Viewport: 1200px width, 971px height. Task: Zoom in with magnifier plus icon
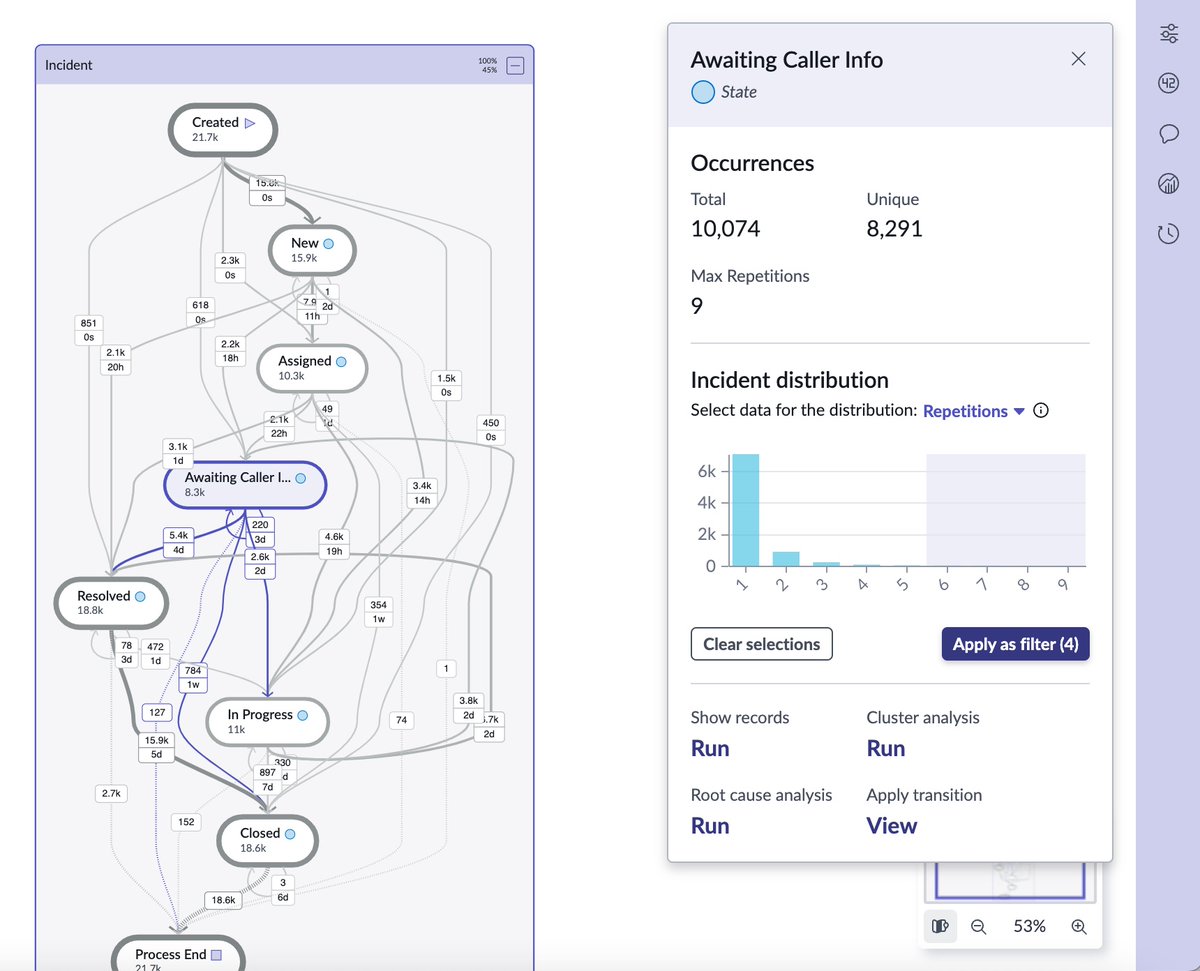[1078, 926]
